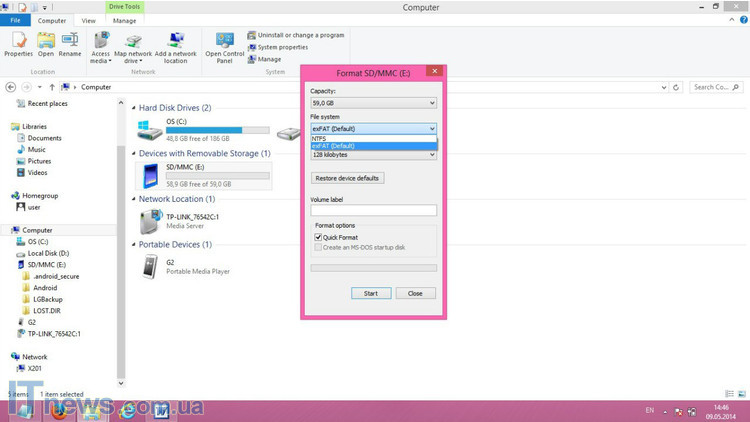Click Uninstall or change a program
750x422 pixels.
click(300, 35)
